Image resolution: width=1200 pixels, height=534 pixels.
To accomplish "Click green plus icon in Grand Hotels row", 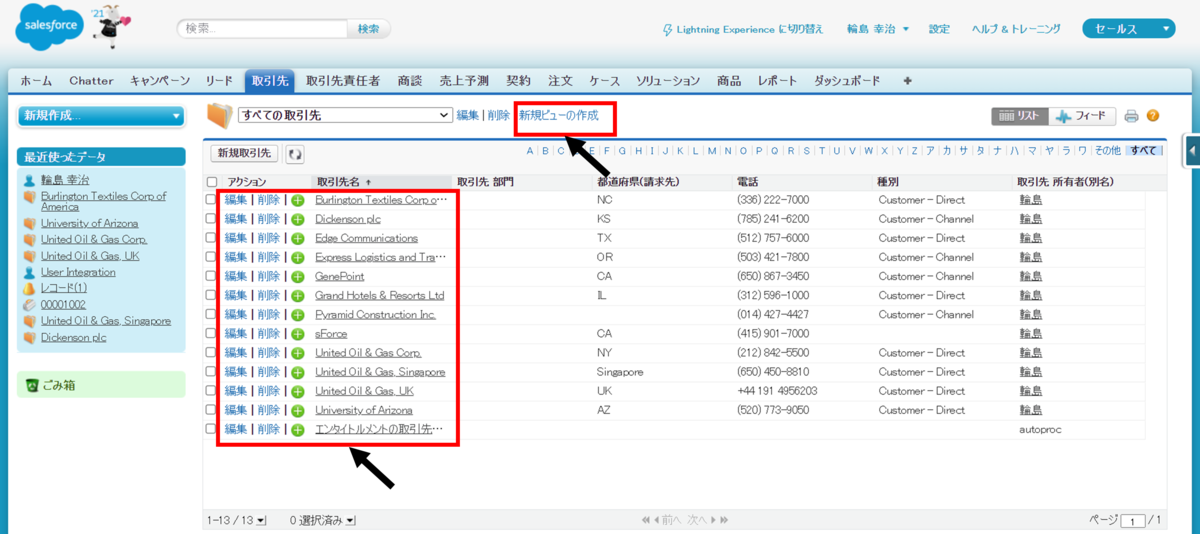I will (x=297, y=296).
